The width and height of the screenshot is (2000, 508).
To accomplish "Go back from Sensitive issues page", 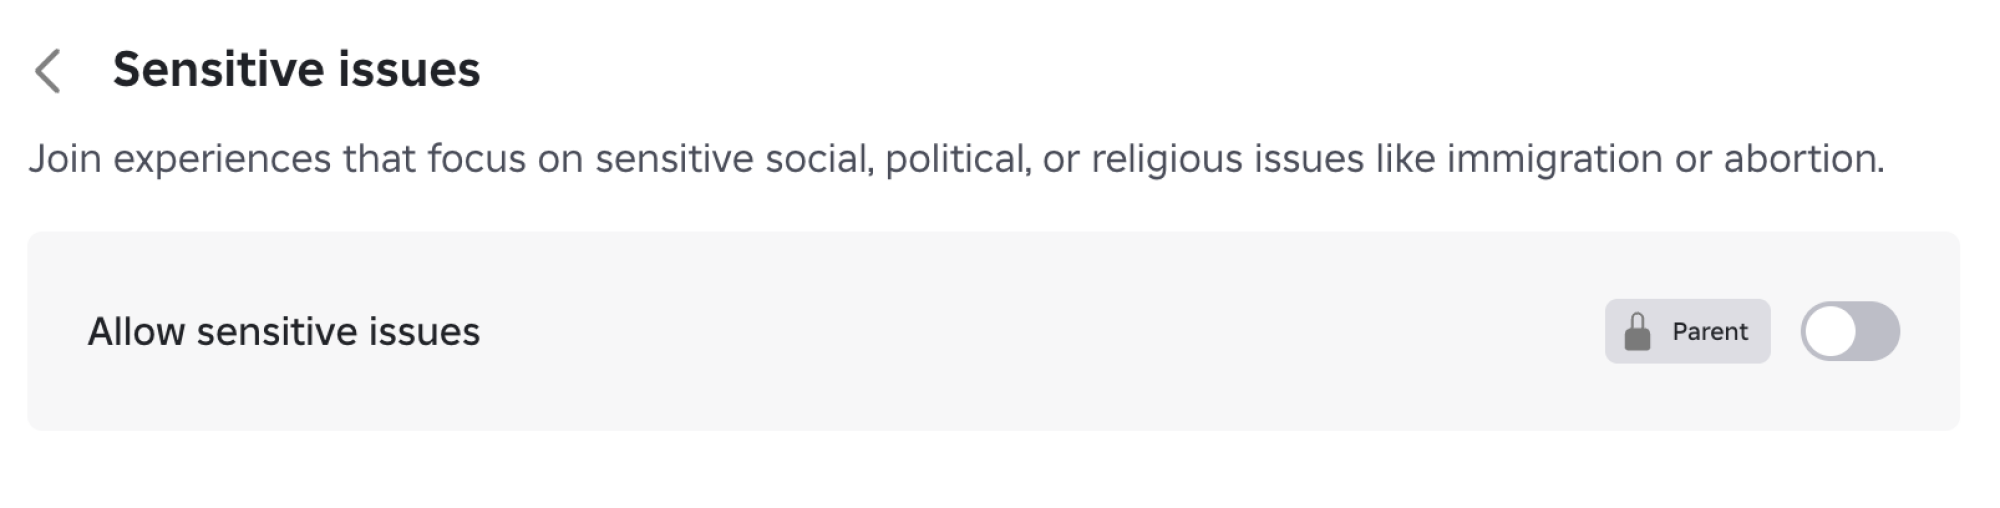I will (48, 71).
